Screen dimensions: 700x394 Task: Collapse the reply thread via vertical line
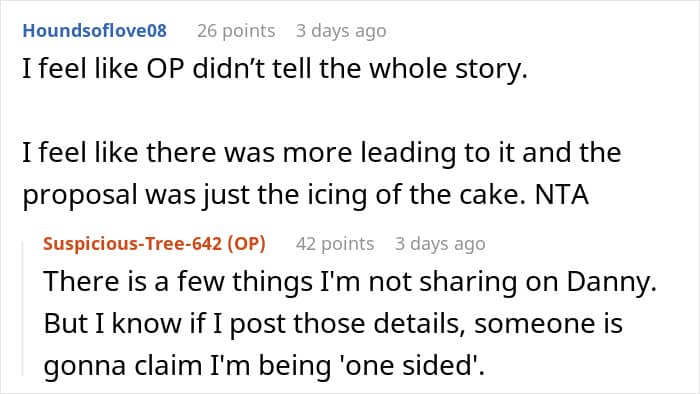point(23,308)
